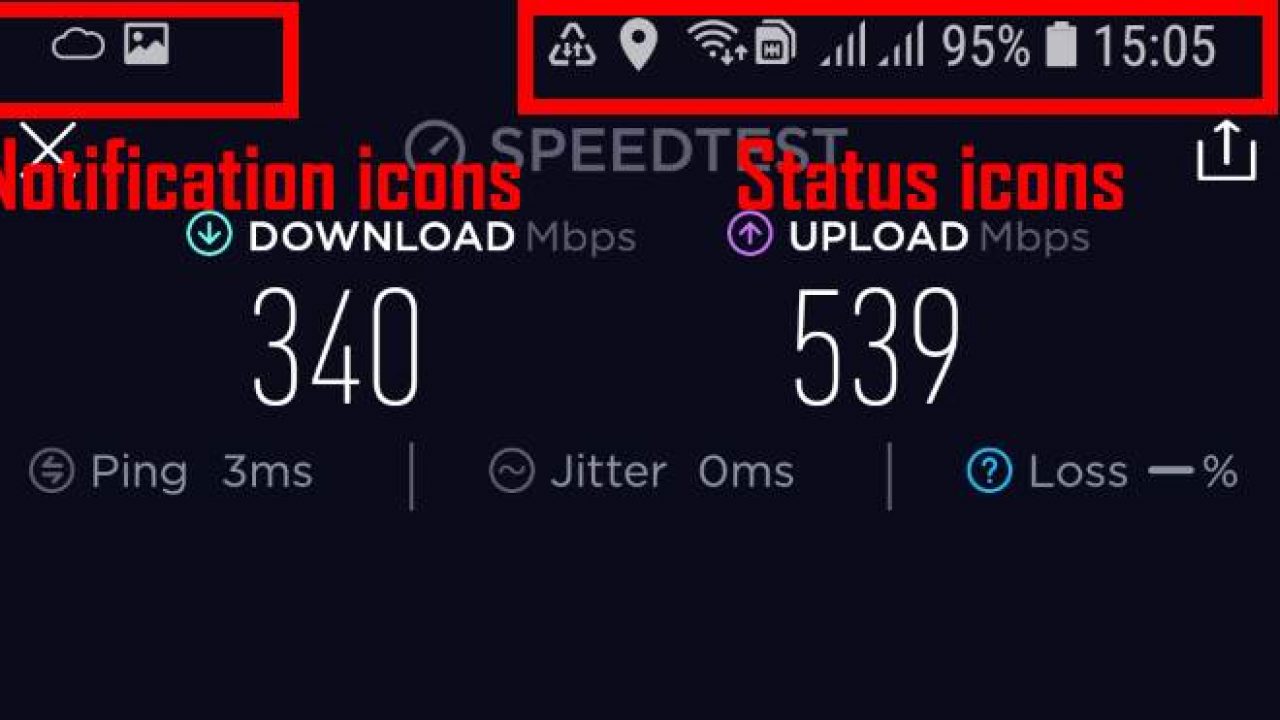Image resolution: width=1280 pixels, height=720 pixels.
Task: Tap the data saver triangle icon
Action: [x=572, y=46]
